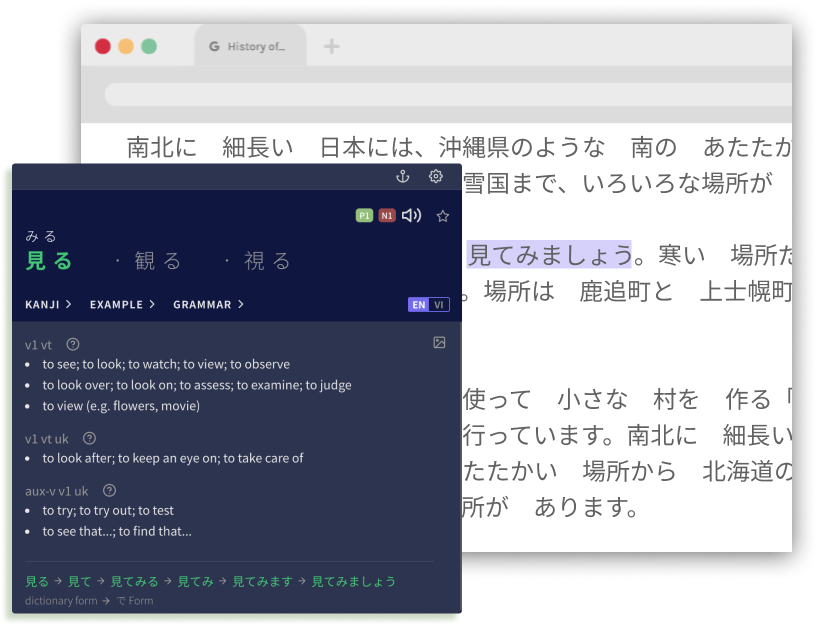This screenshot has height=626, width=819.
Task: Select the alternate writing 視る
Action: pos(267,261)
